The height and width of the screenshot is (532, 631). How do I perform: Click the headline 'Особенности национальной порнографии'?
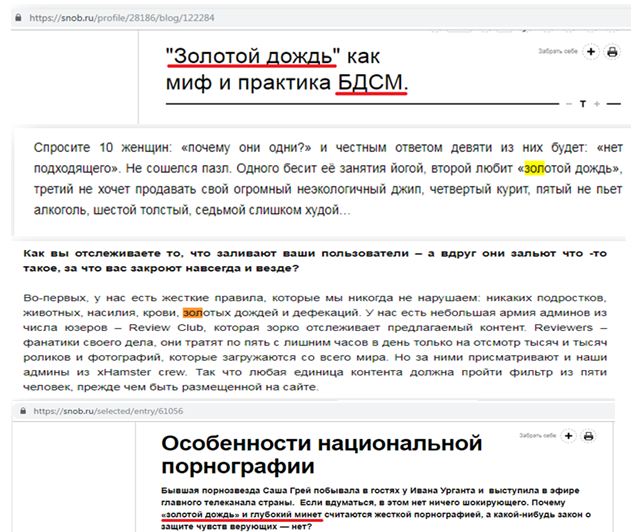[322, 455]
